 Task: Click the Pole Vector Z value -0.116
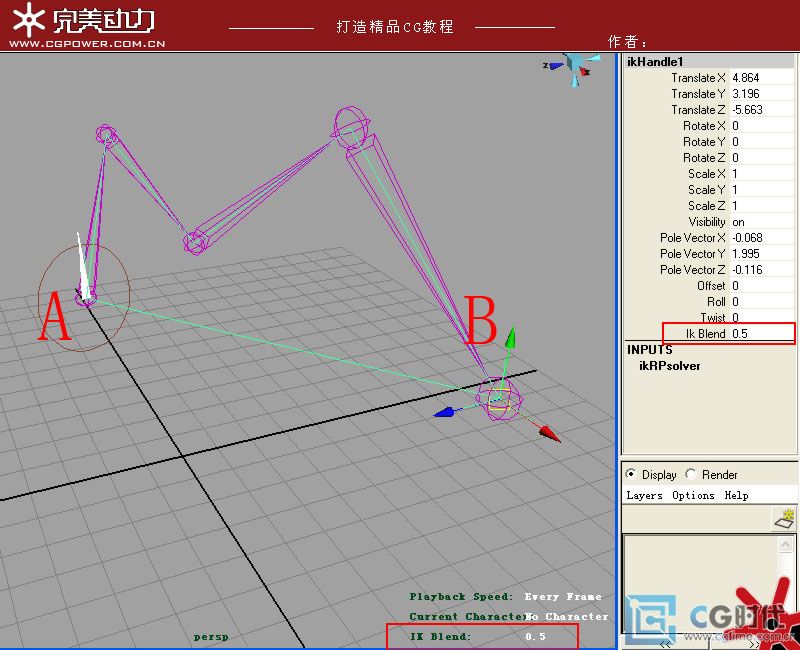(x=762, y=270)
